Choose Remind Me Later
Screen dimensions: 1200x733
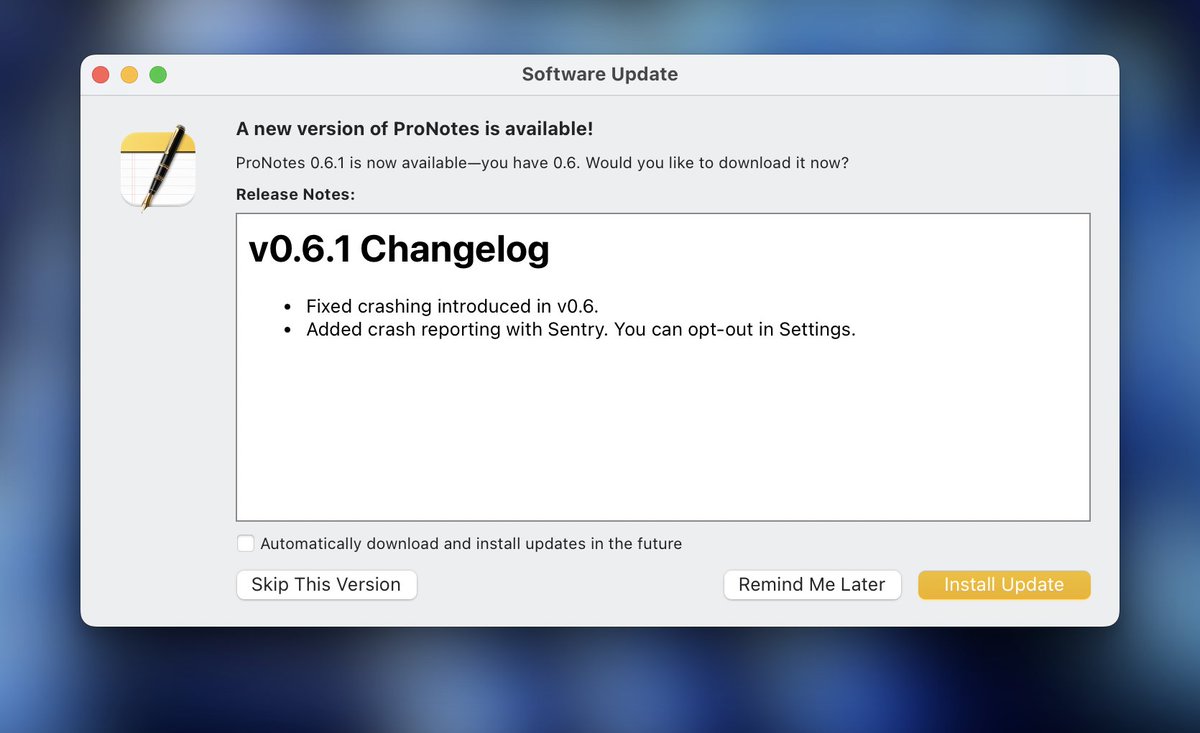pos(812,585)
